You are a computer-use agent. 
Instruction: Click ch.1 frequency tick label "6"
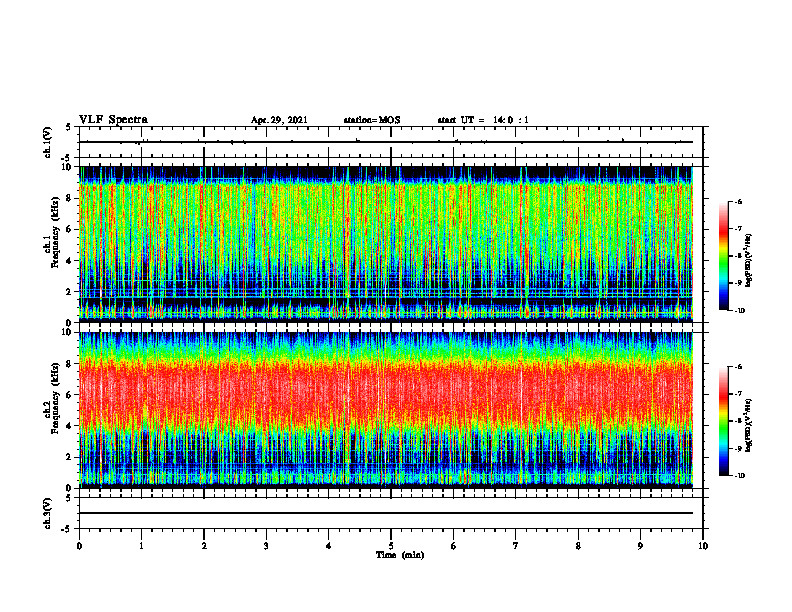70,229
